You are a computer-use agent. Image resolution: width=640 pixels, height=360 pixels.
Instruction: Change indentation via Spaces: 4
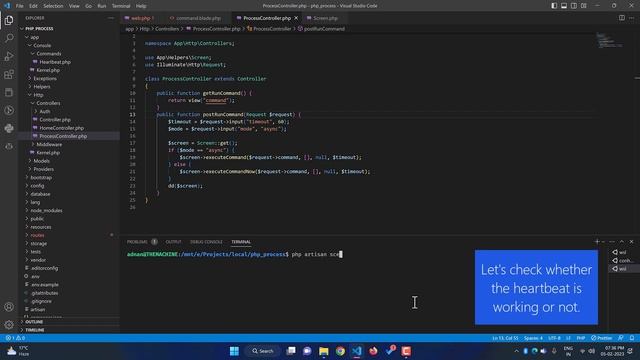coord(533,338)
